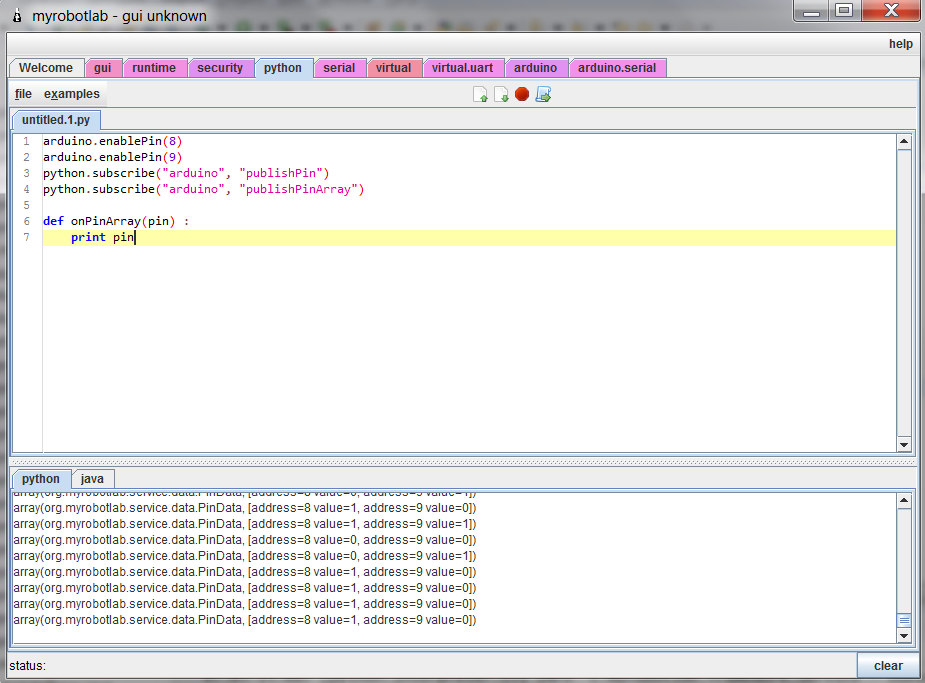Stop the running script with the red icon
Image resolution: width=925 pixels, height=683 pixels.
tap(522, 94)
